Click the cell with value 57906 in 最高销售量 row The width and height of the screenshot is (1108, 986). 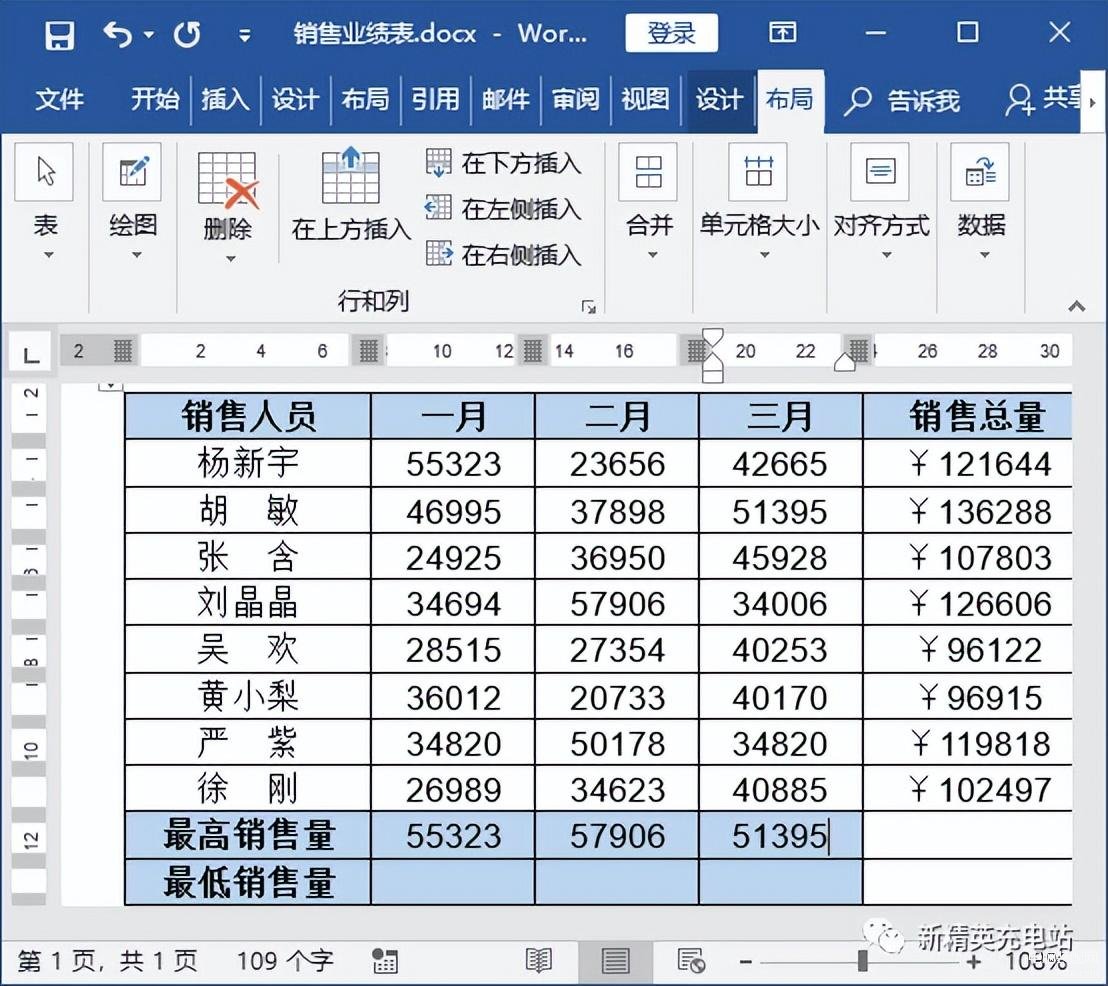click(617, 835)
